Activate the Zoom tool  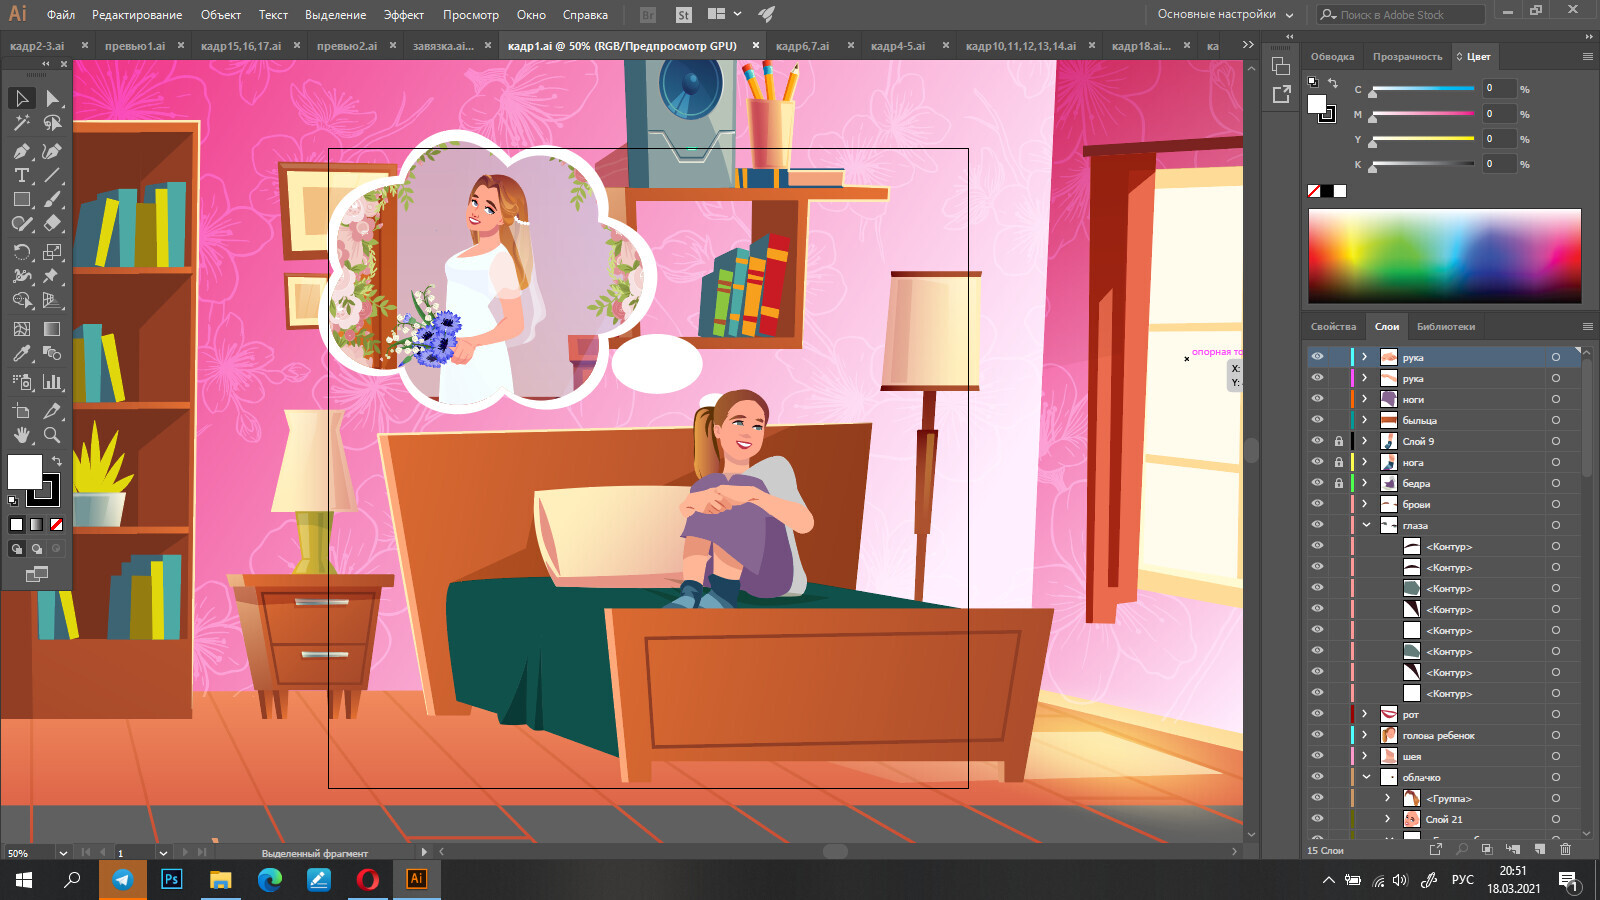pyautogui.click(x=52, y=436)
